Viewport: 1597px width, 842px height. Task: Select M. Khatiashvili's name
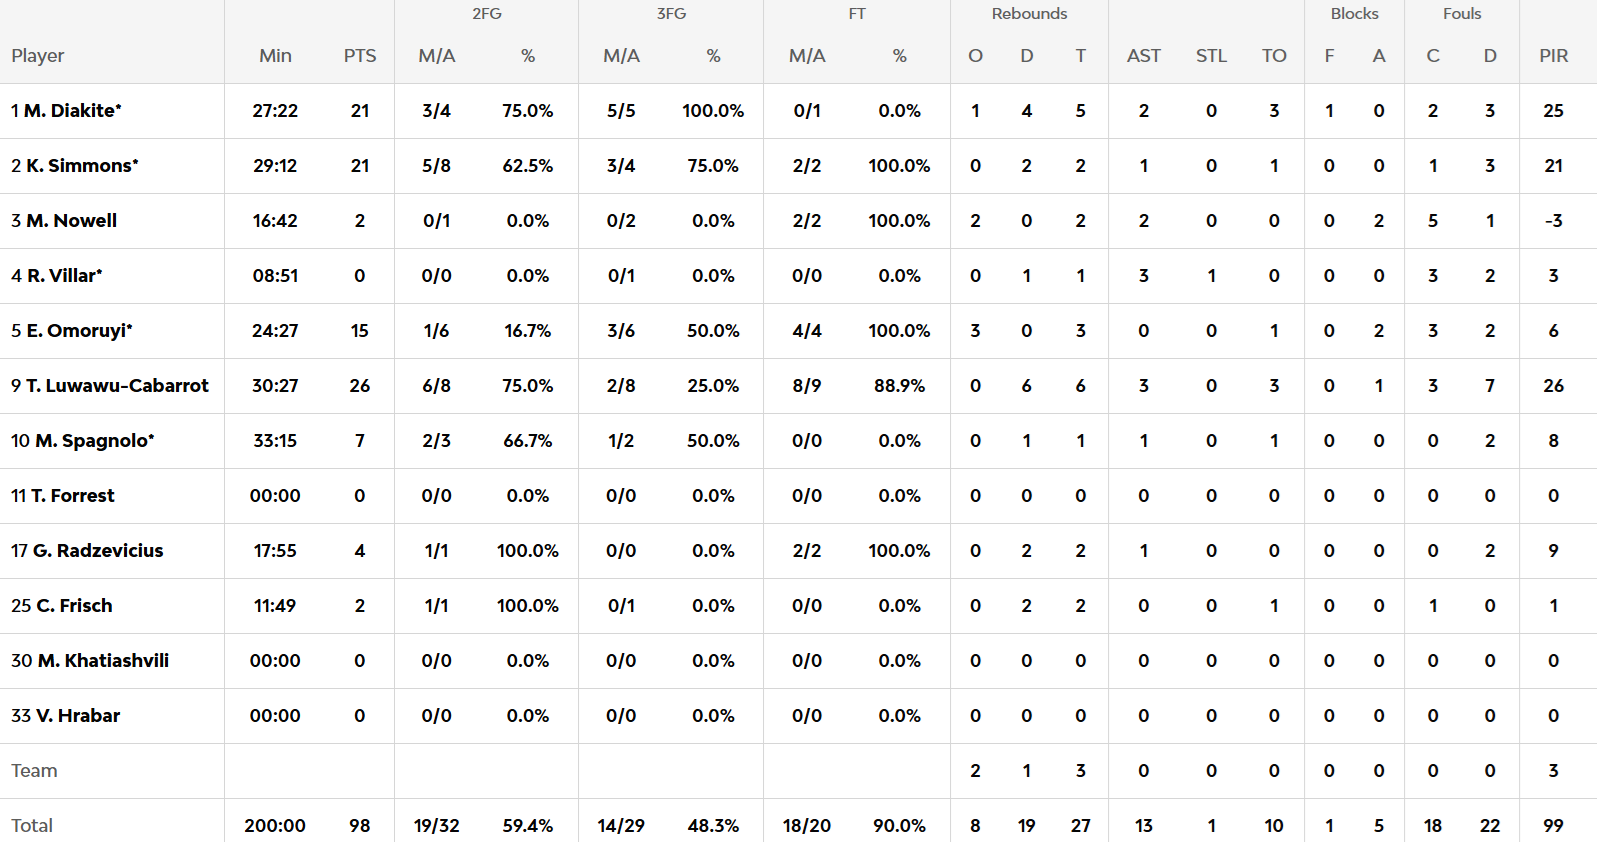(102, 661)
